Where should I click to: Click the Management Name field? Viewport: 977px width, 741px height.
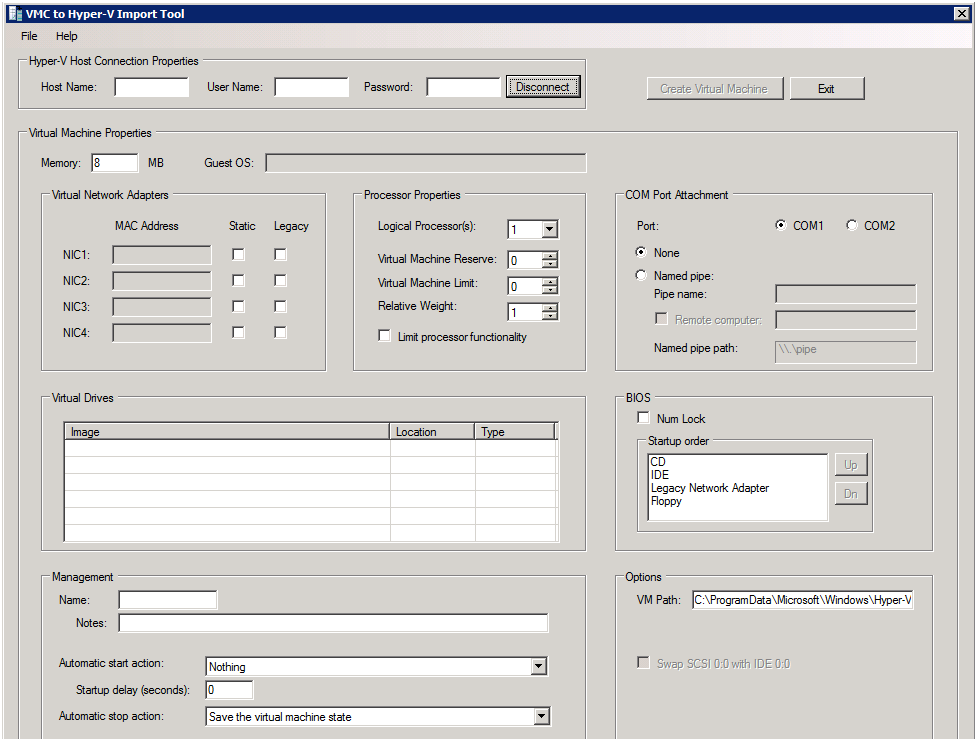(x=168, y=600)
